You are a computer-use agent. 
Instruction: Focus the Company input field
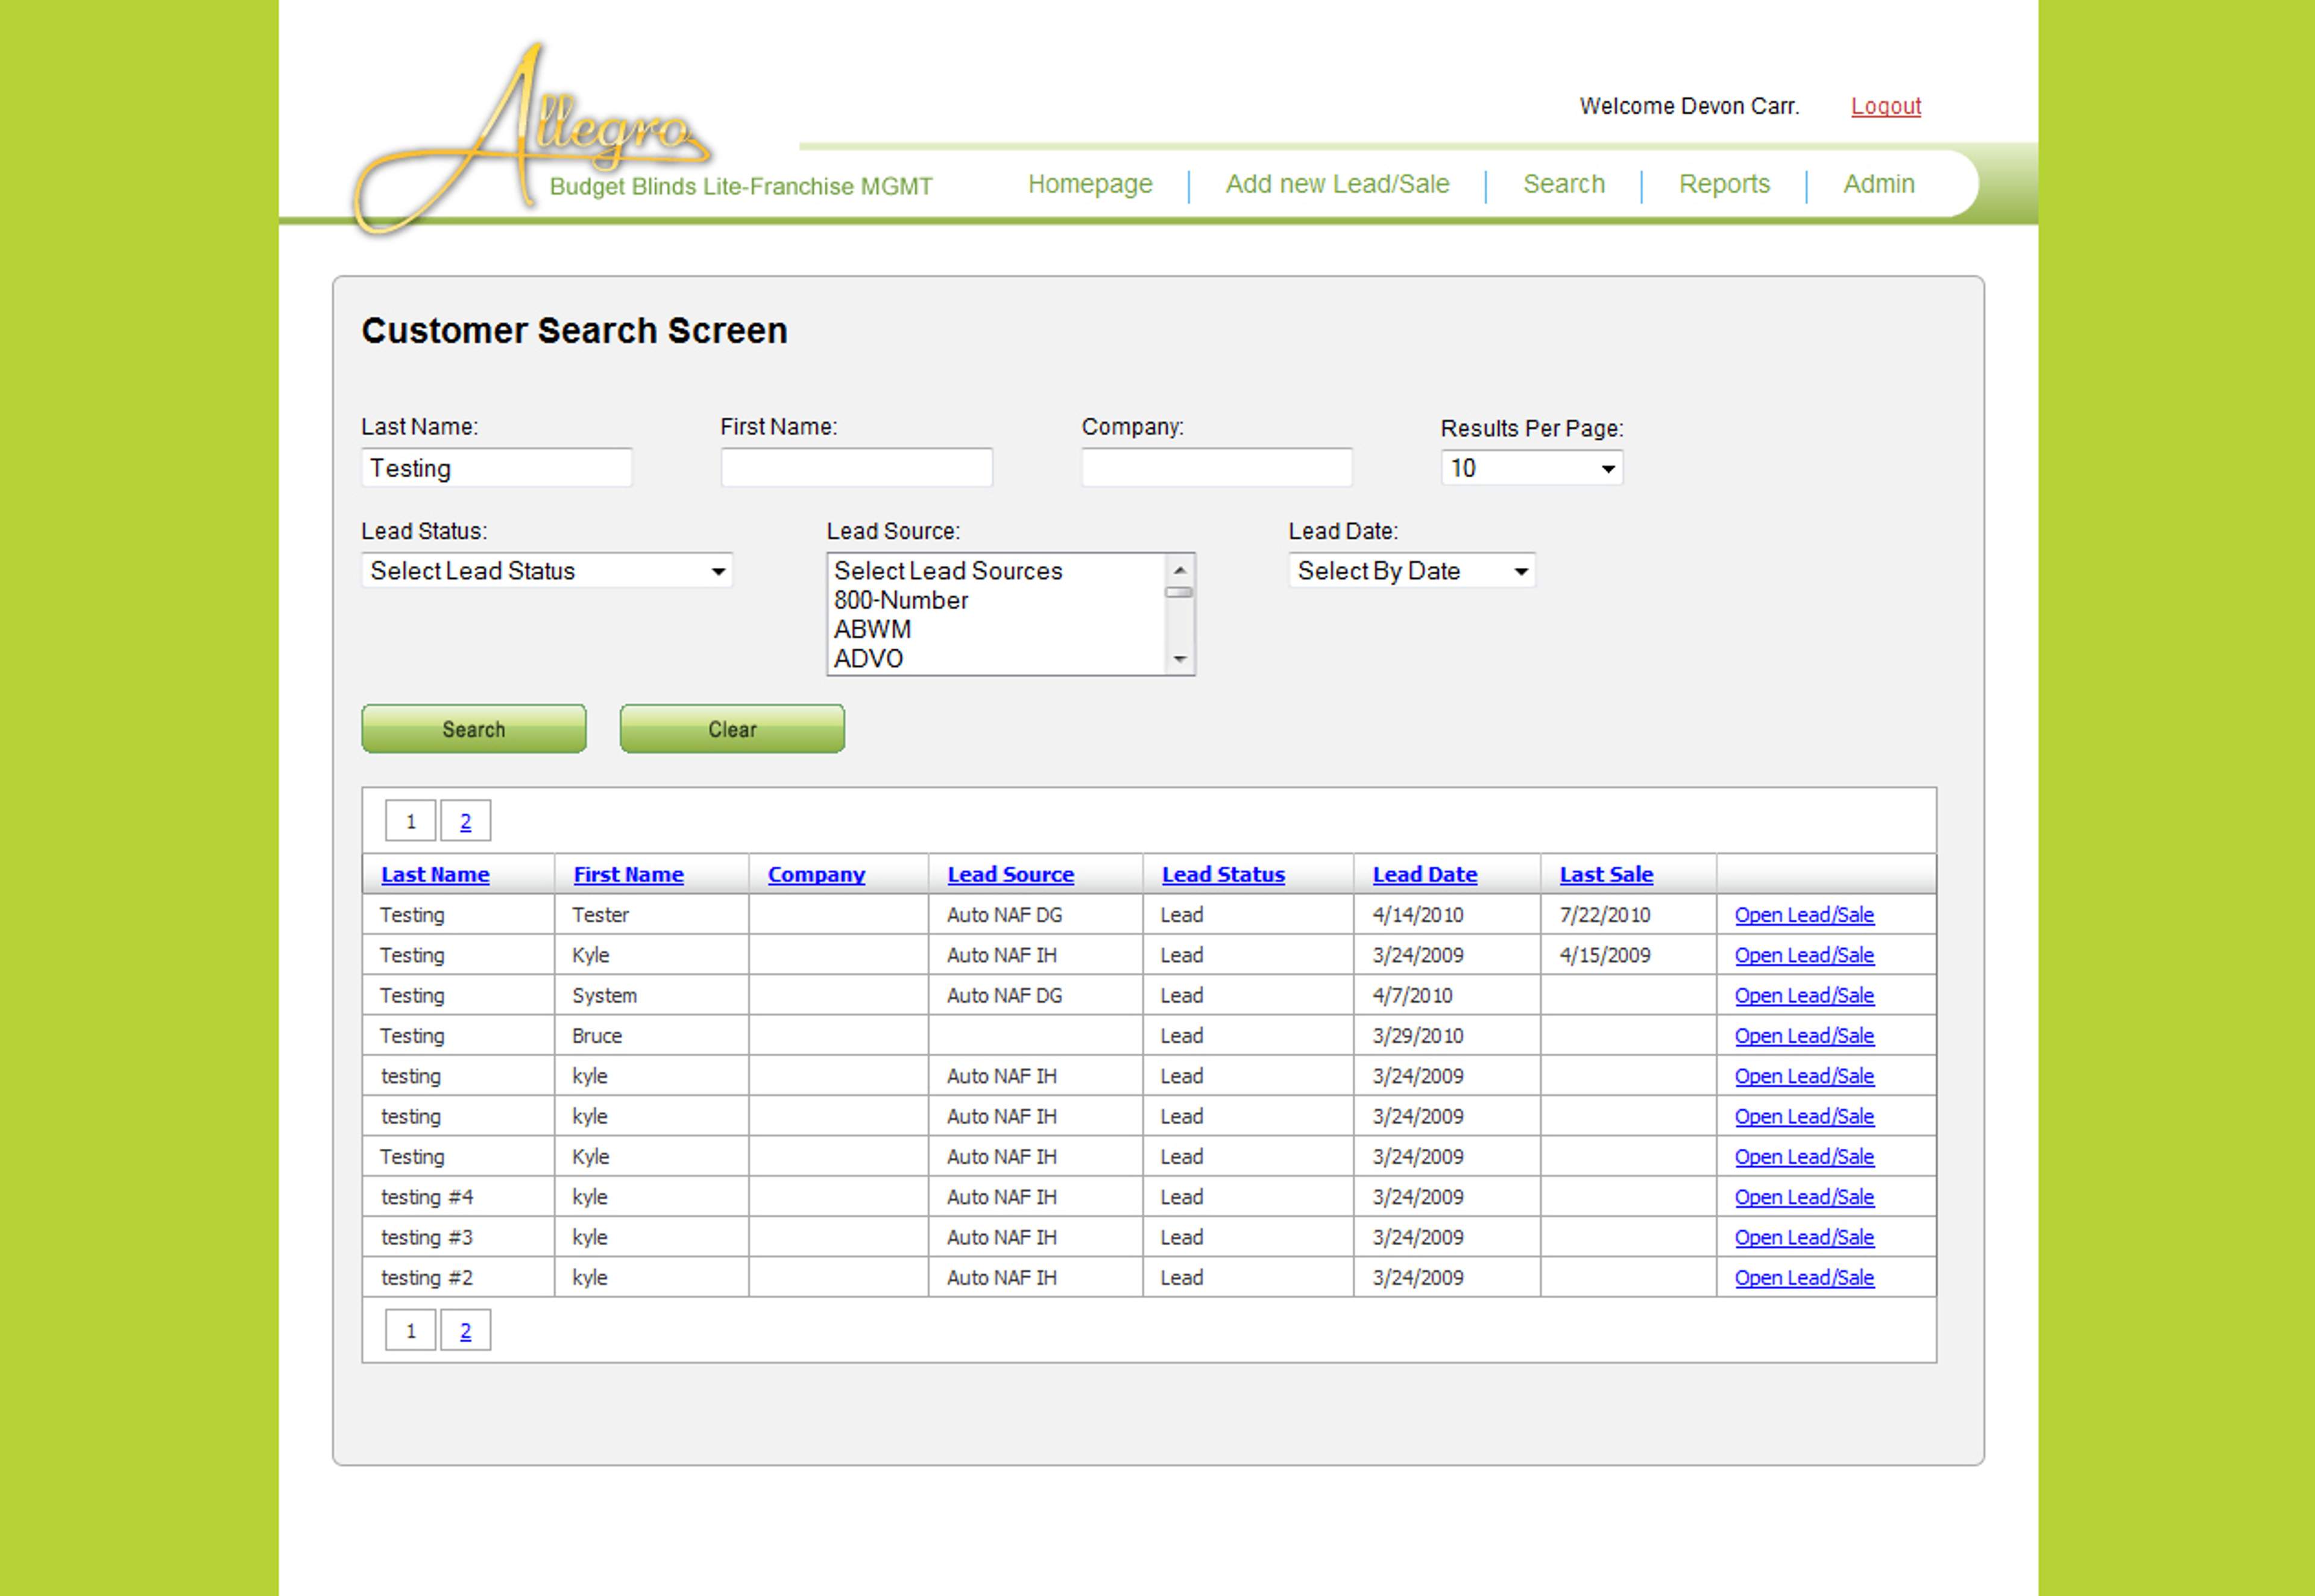click(1217, 468)
